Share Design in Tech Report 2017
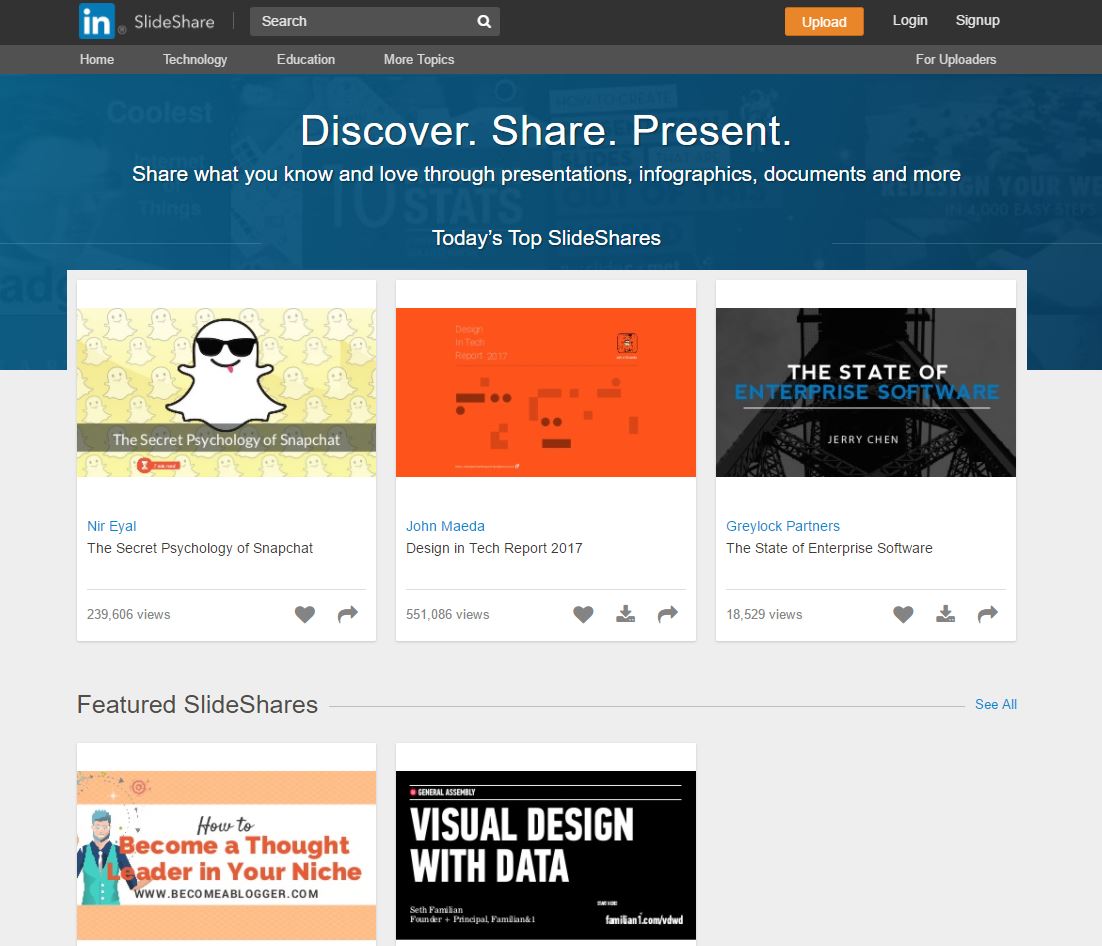 pos(668,614)
